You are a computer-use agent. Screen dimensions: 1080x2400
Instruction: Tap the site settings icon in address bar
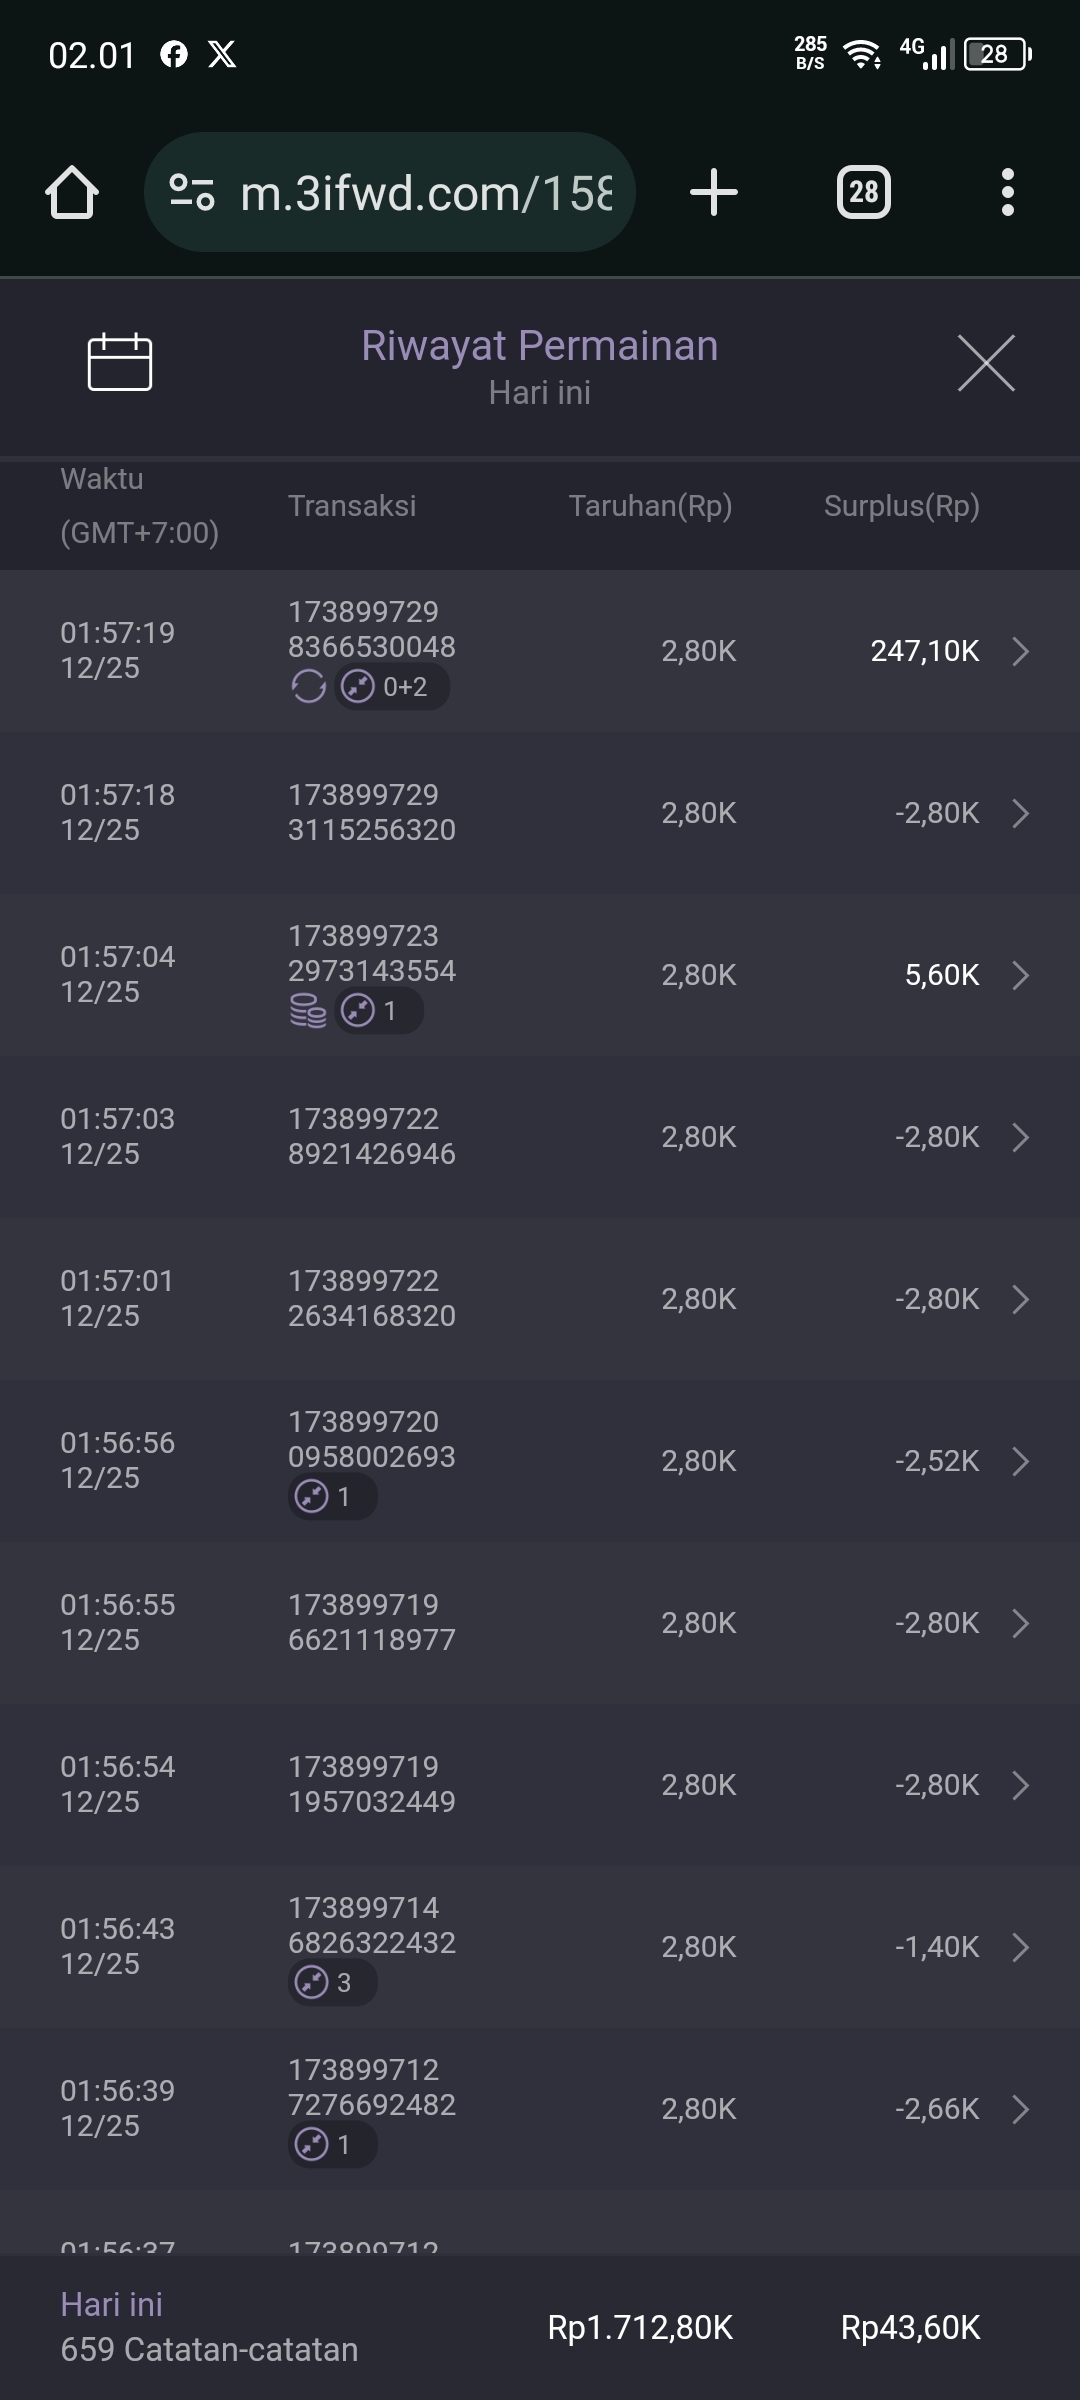pyautogui.click(x=192, y=192)
